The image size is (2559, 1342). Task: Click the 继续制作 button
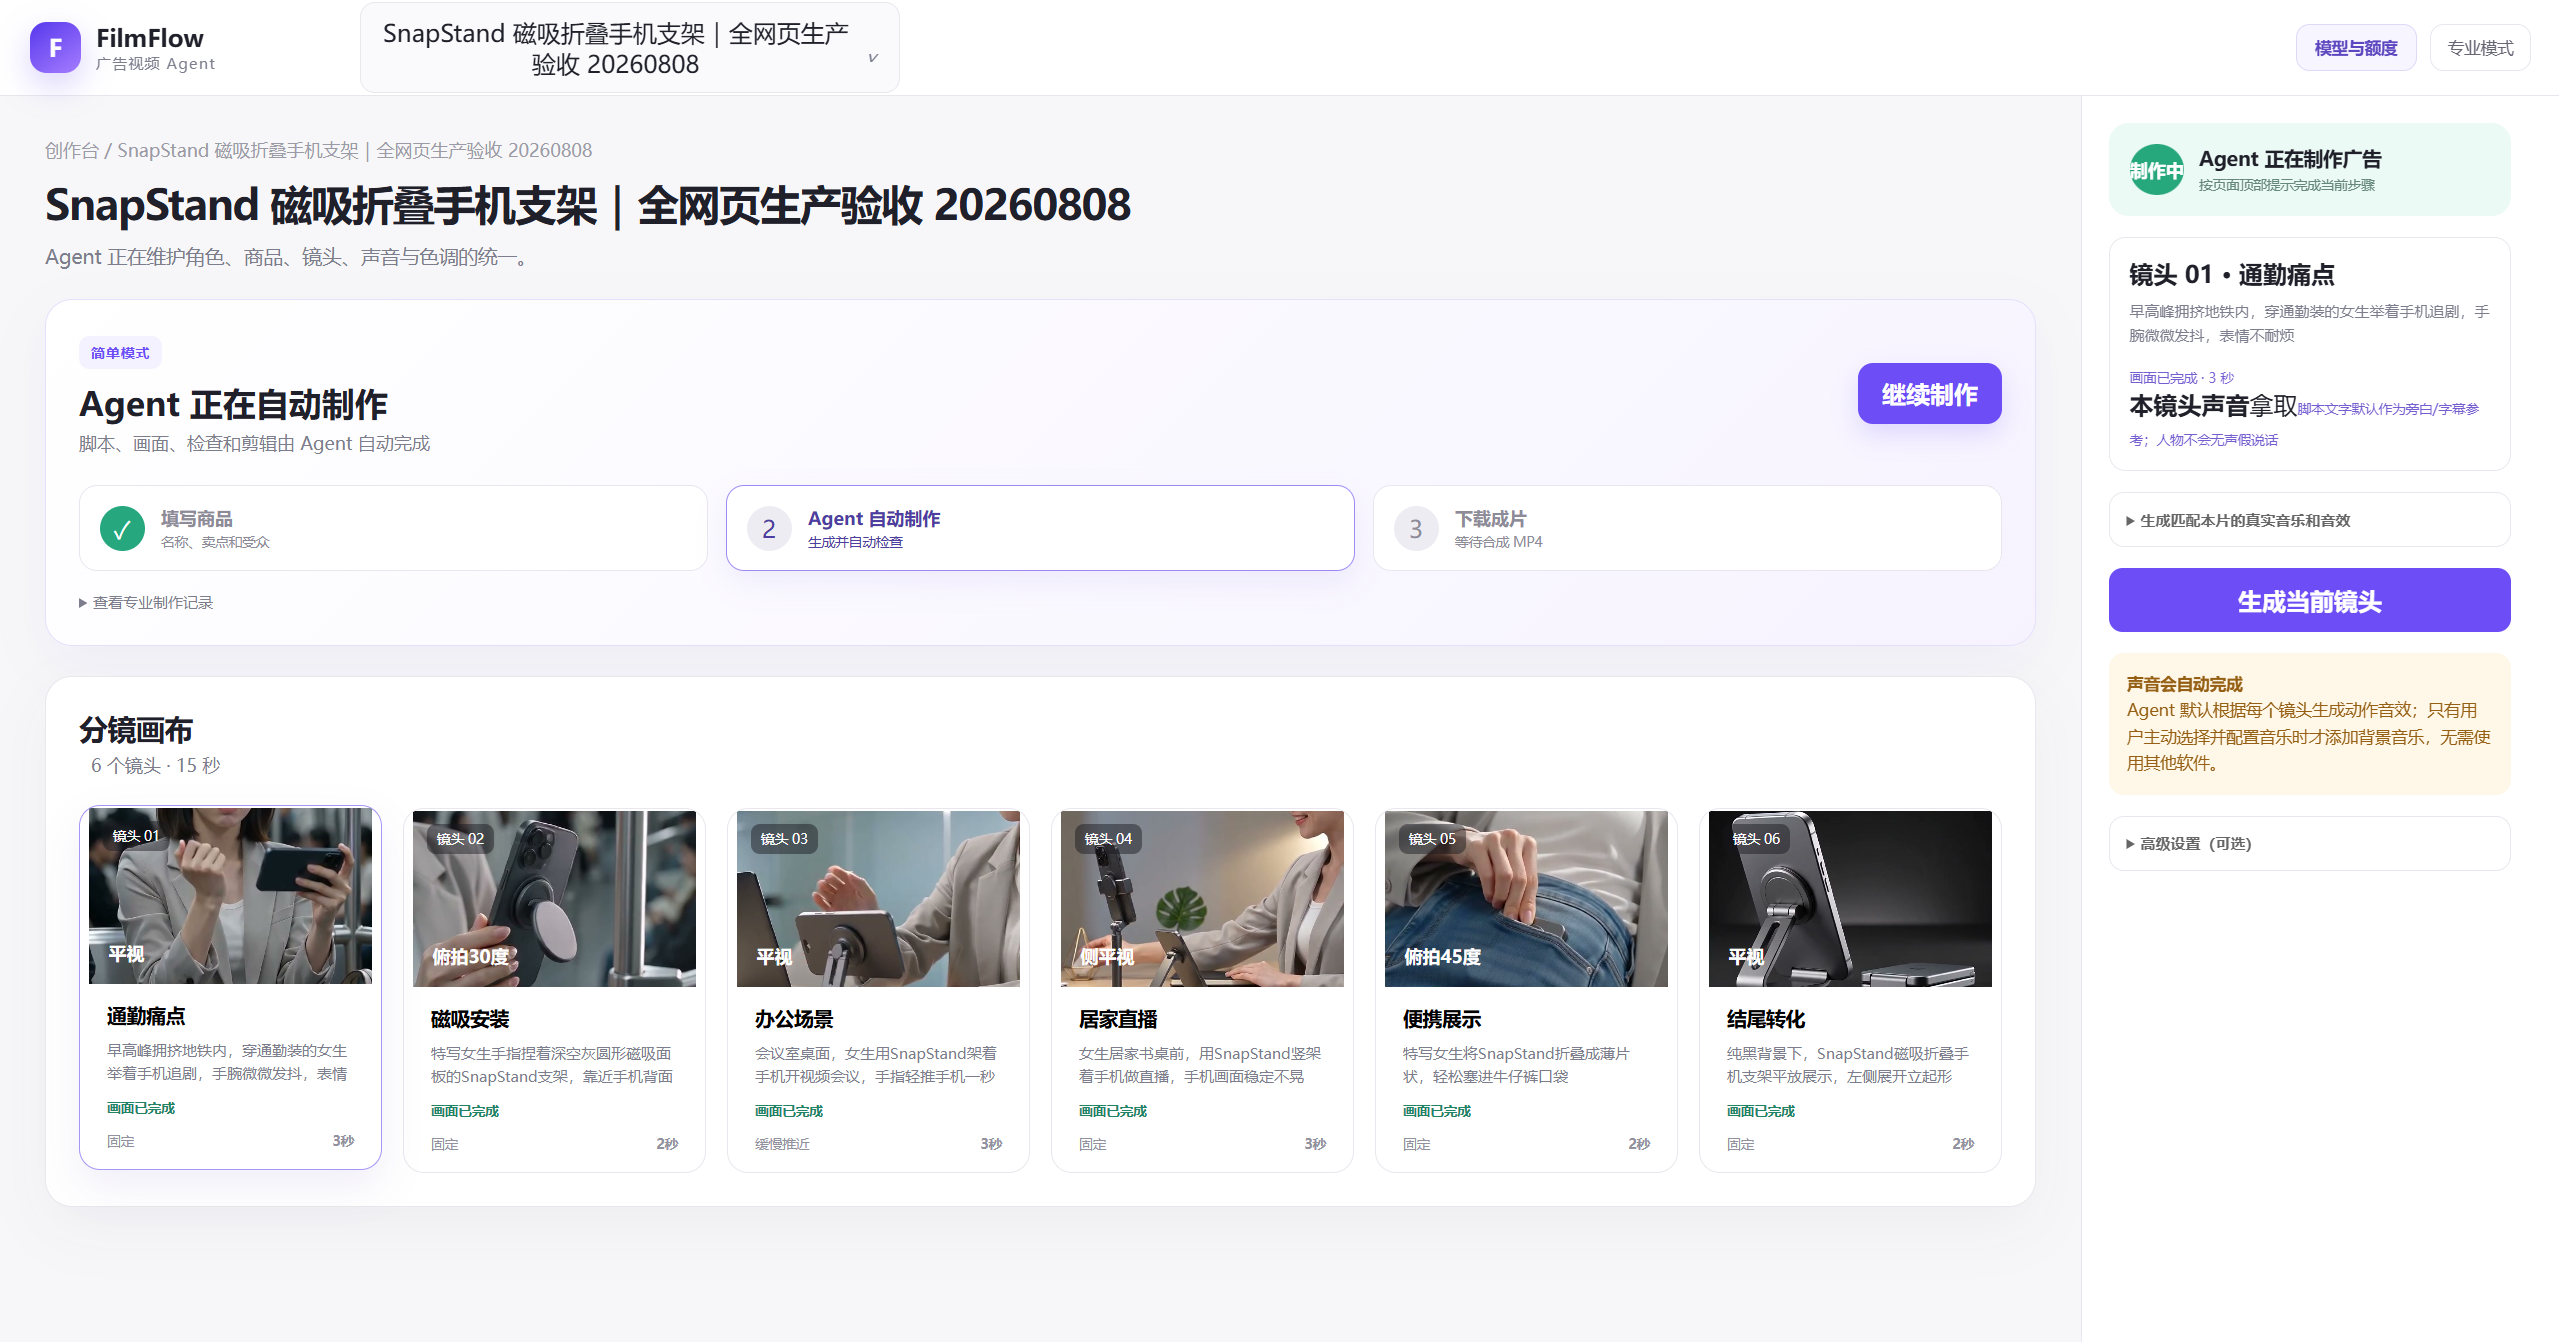(1929, 394)
